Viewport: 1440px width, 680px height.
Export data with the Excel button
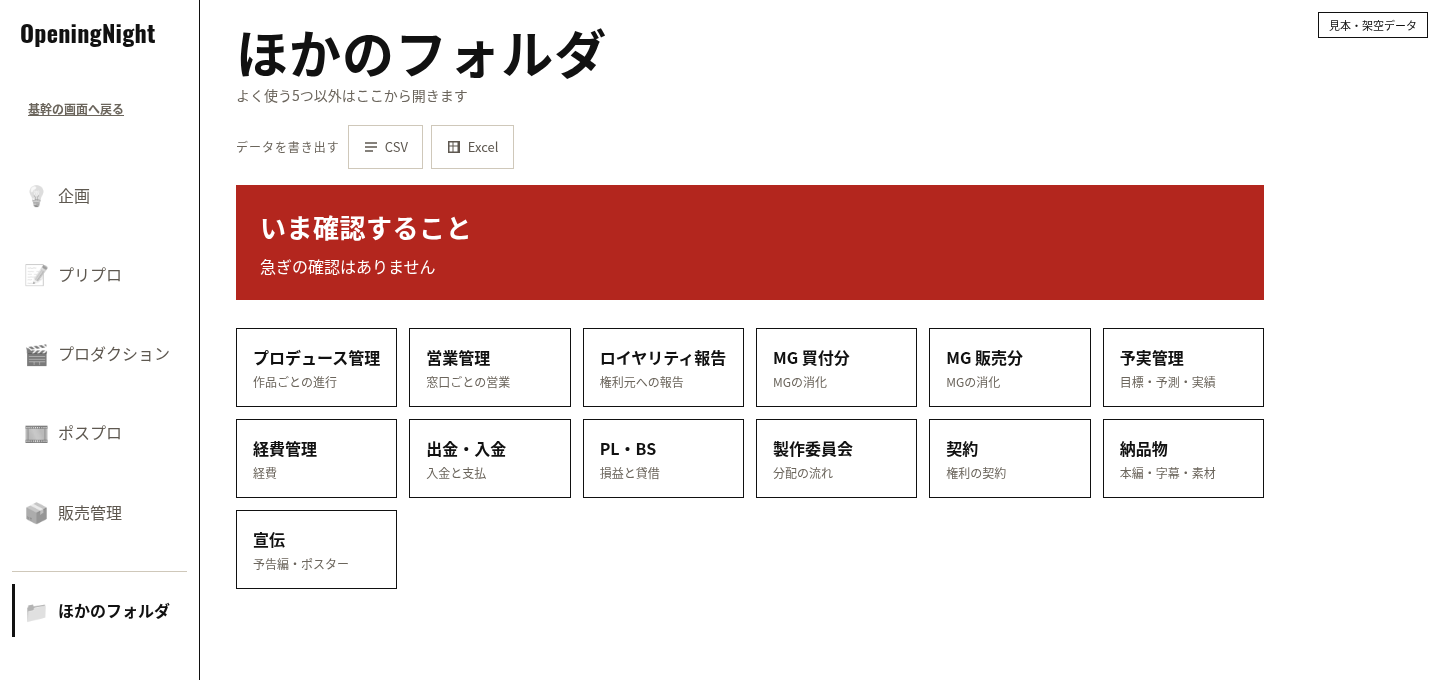tap(472, 147)
